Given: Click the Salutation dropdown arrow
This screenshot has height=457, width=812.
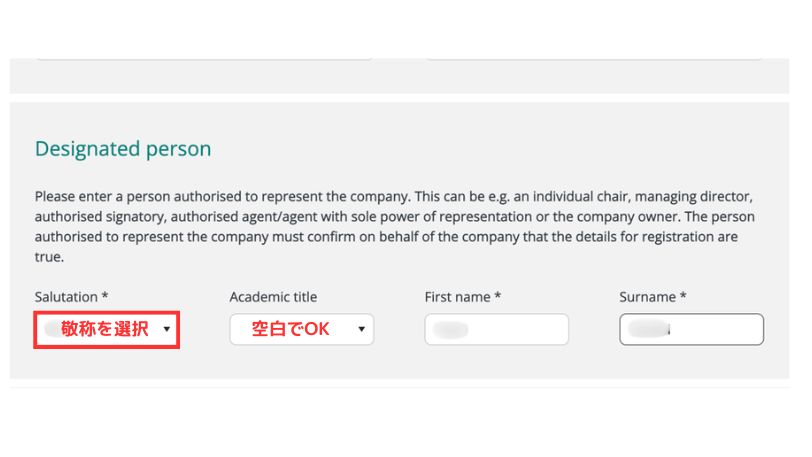Looking at the screenshot, I should (x=166, y=329).
